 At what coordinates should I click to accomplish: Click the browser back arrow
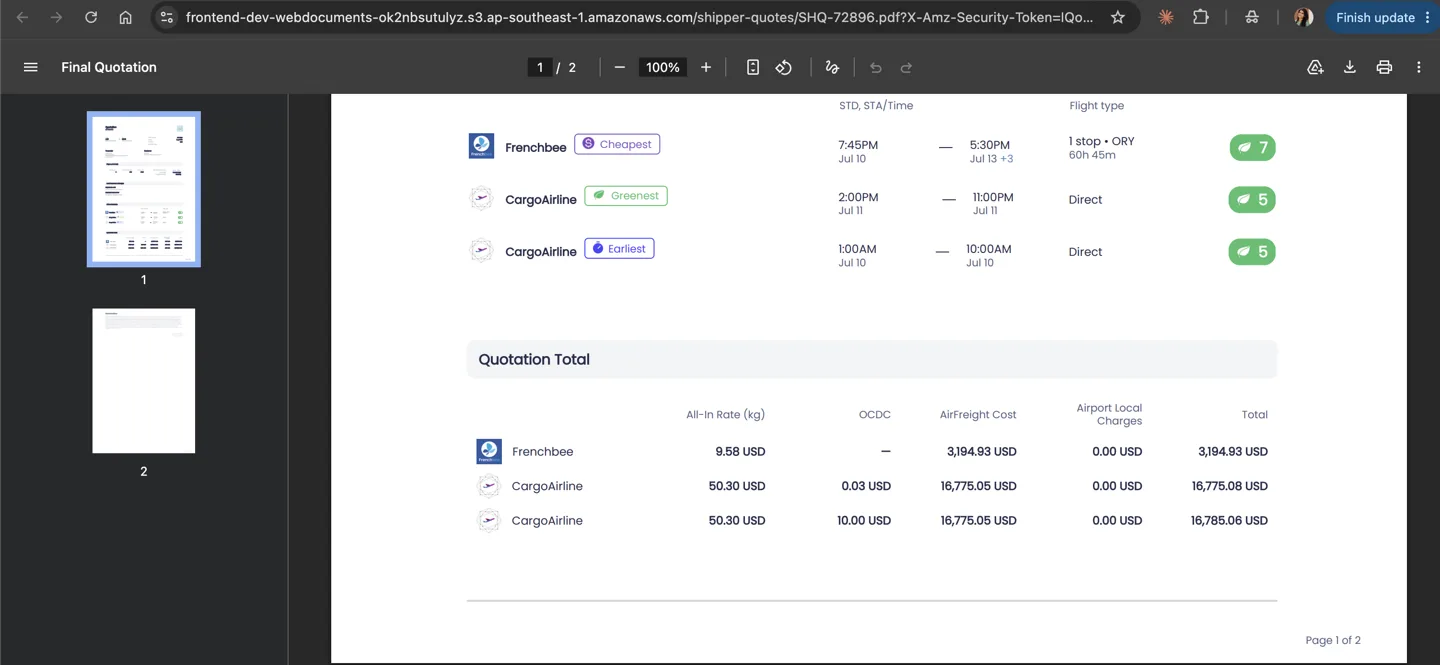click(x=22, y=17)
